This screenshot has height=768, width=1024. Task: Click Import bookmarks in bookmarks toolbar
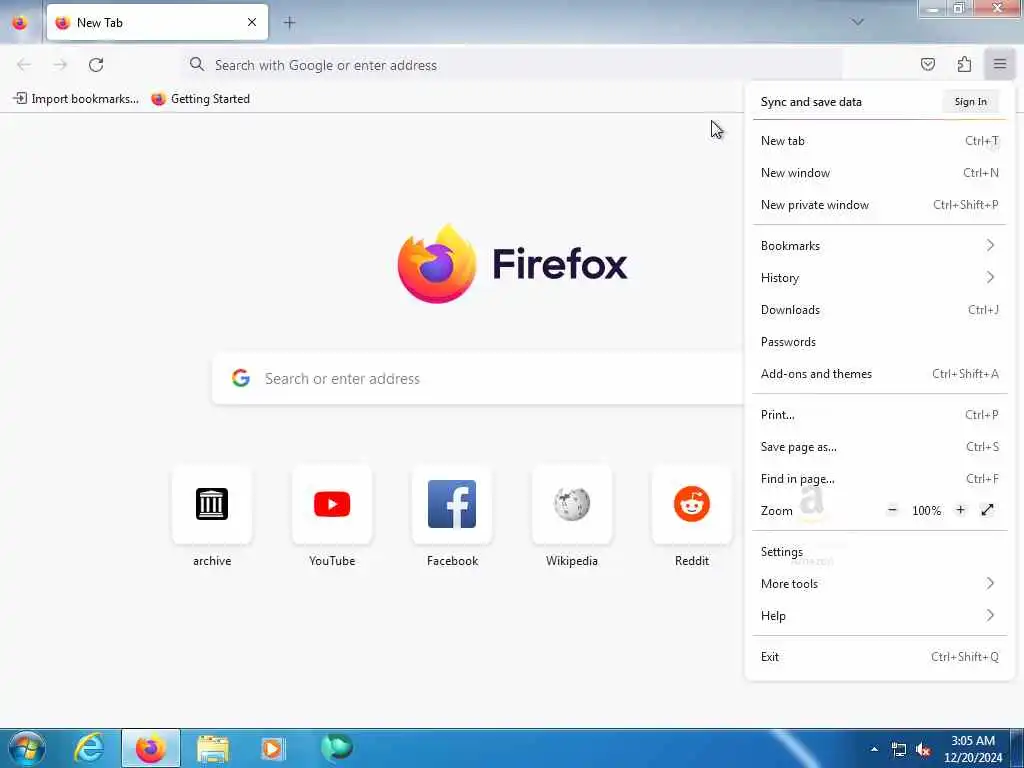coord(76,99)
